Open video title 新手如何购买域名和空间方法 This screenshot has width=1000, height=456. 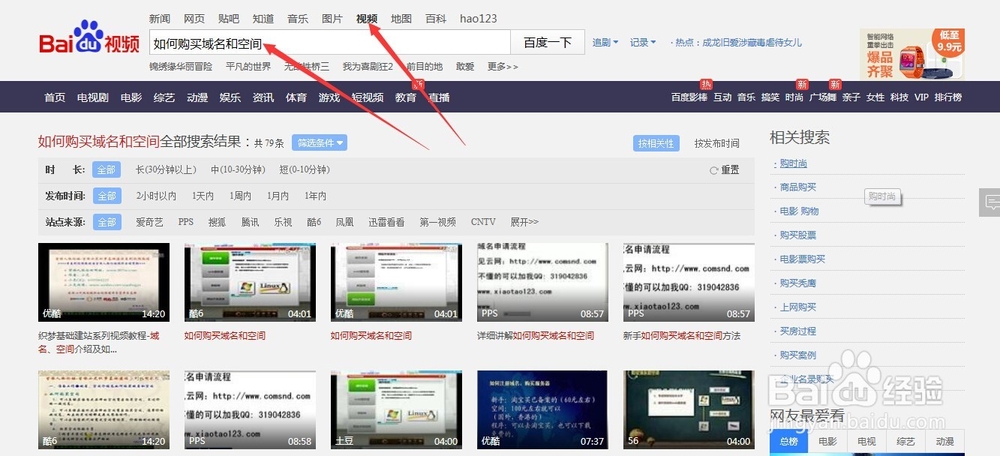click(x=682, y=335)
